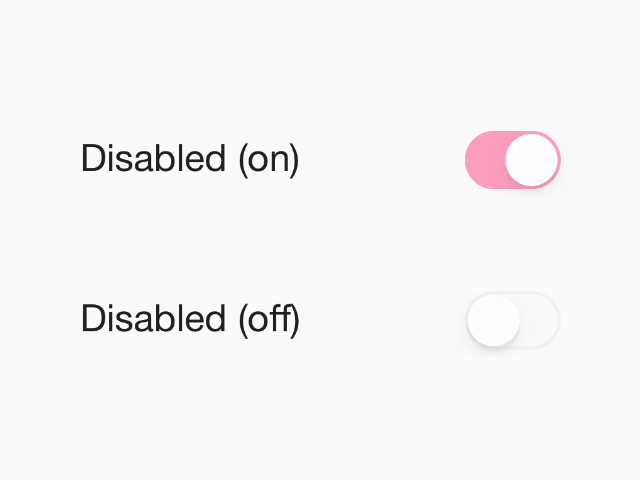Click the empty track beside the off knob

pyautogui.click(x=540, y=321)
